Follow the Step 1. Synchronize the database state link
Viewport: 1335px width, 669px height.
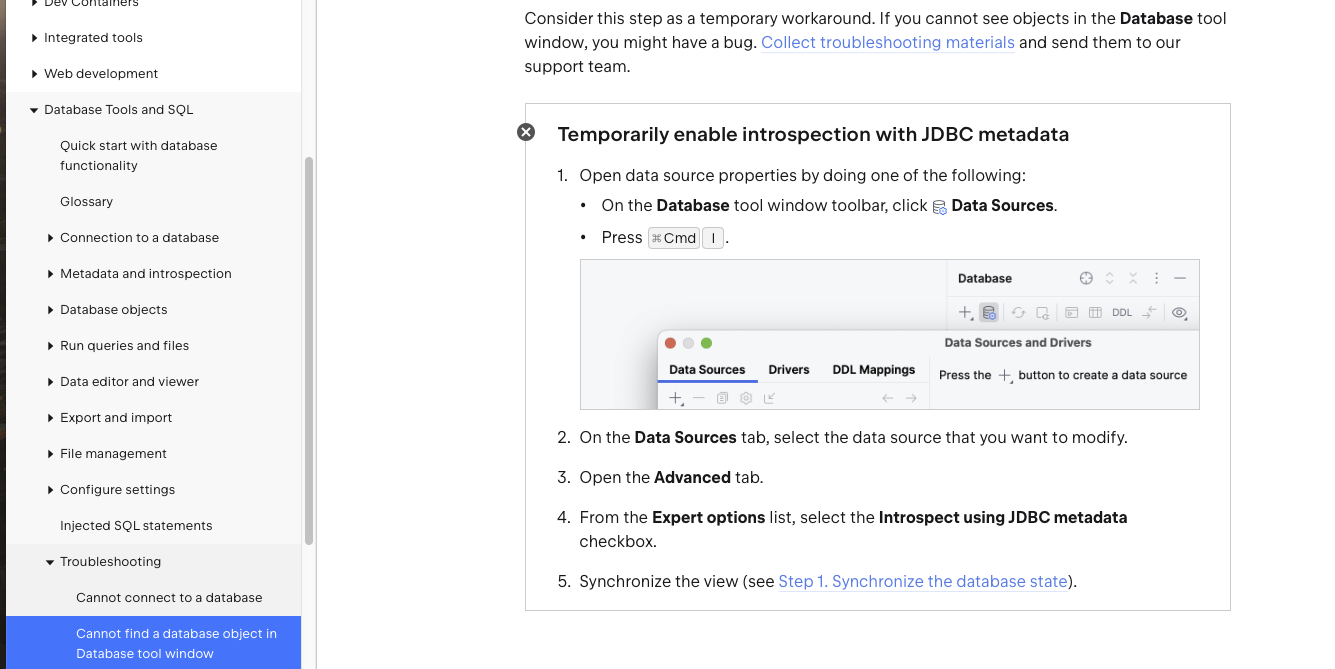(x=922, y=581)
